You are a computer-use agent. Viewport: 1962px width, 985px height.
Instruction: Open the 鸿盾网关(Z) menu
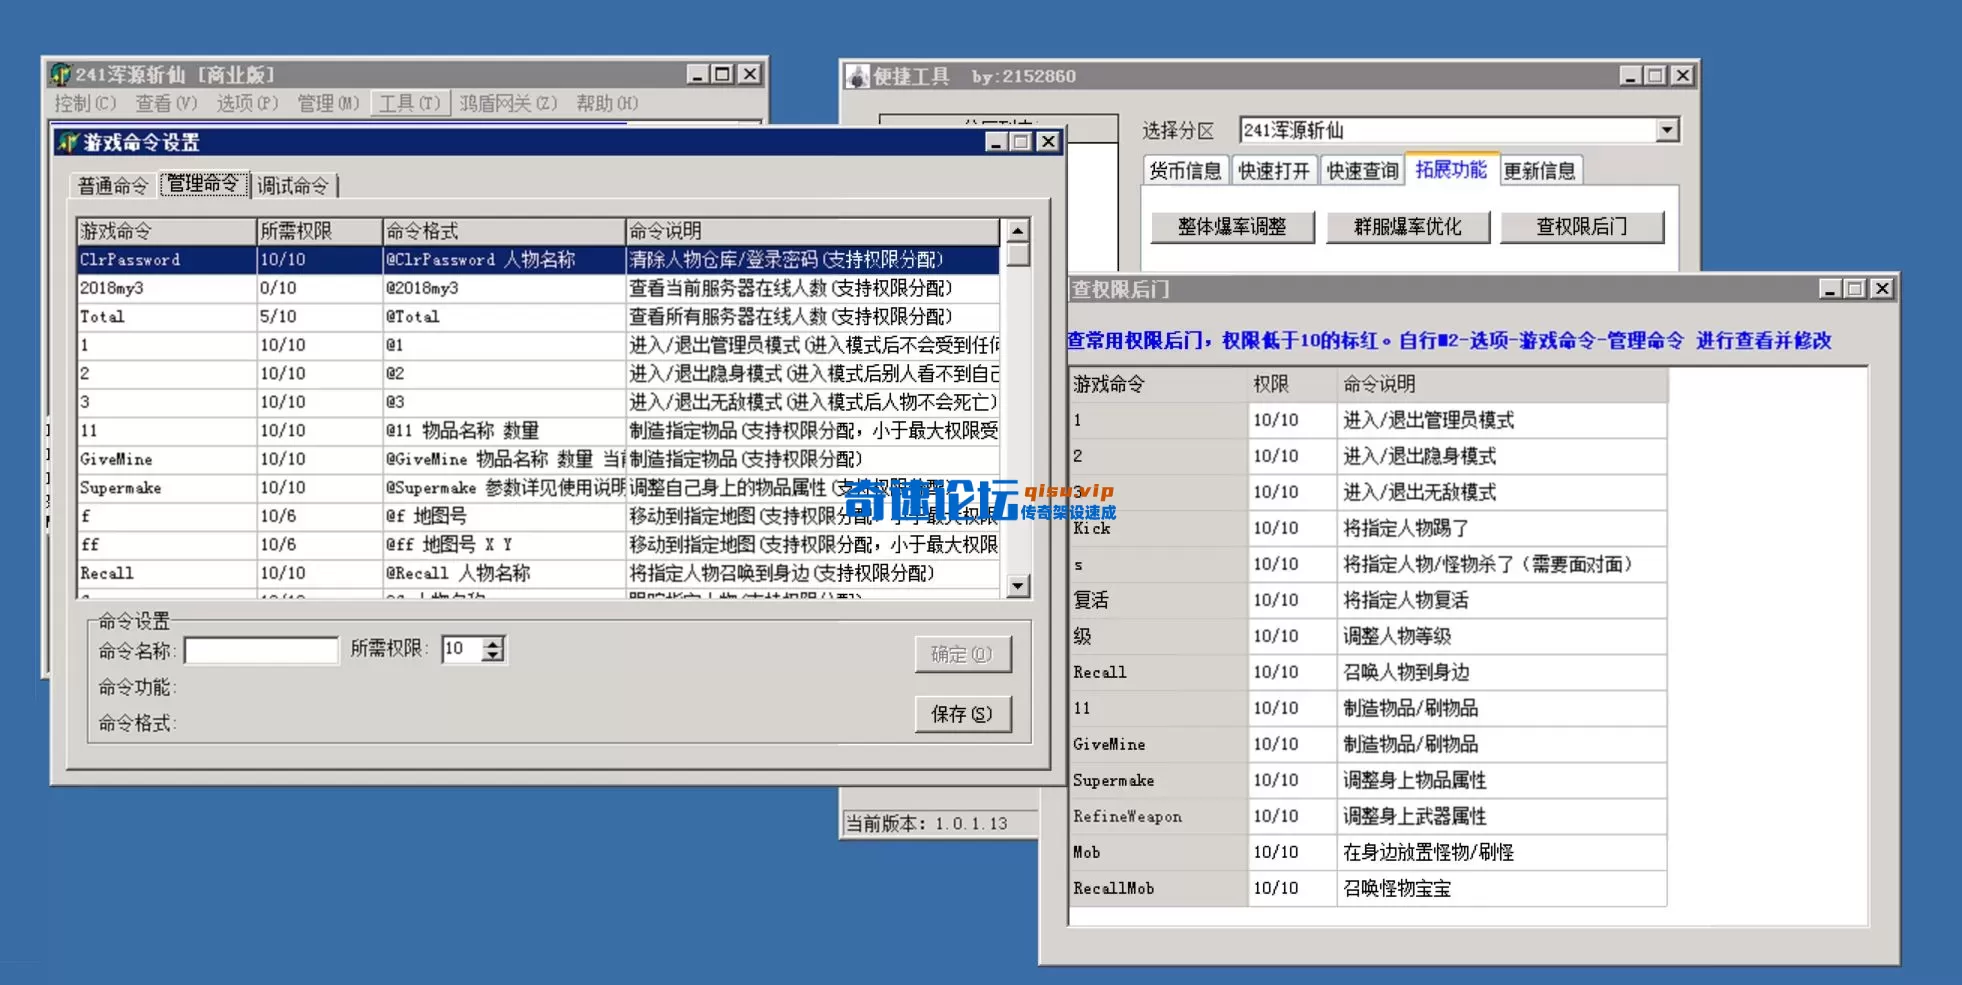tap(509, 103)
